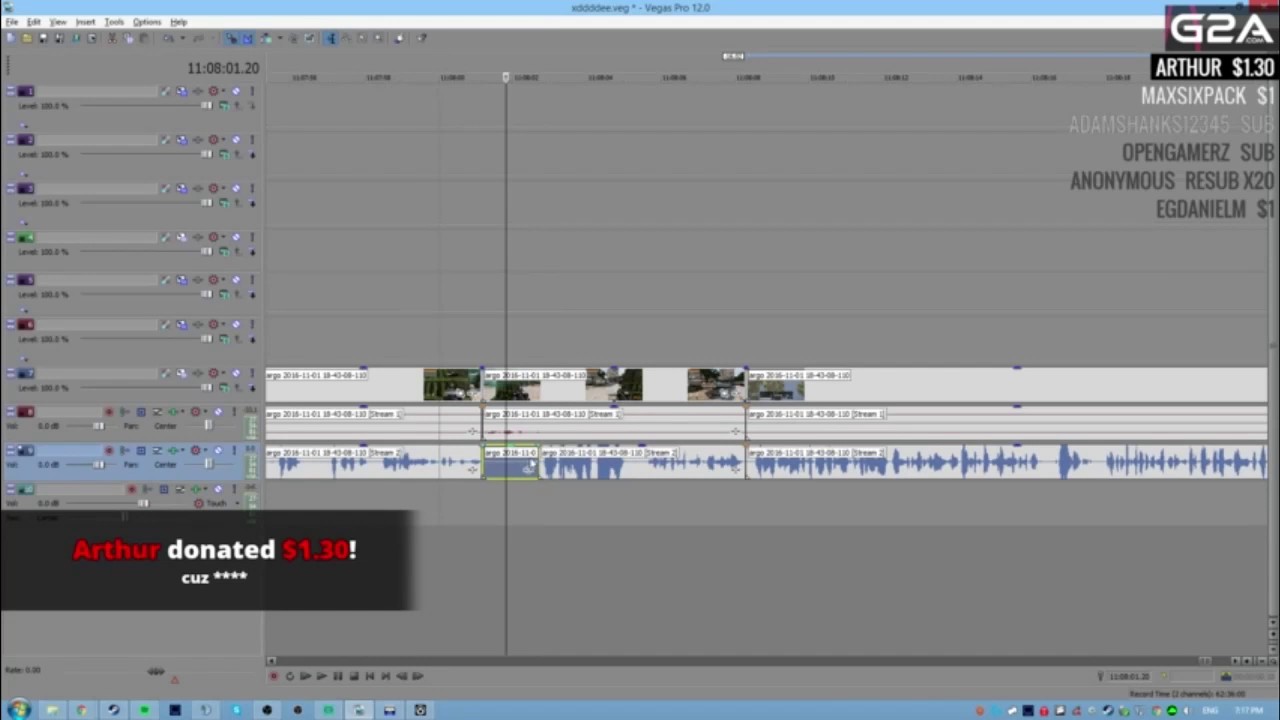The image size is (1280, 720).
Task: Open automation settings dropdown on video track 1
Action: click(x=223, y=91)
